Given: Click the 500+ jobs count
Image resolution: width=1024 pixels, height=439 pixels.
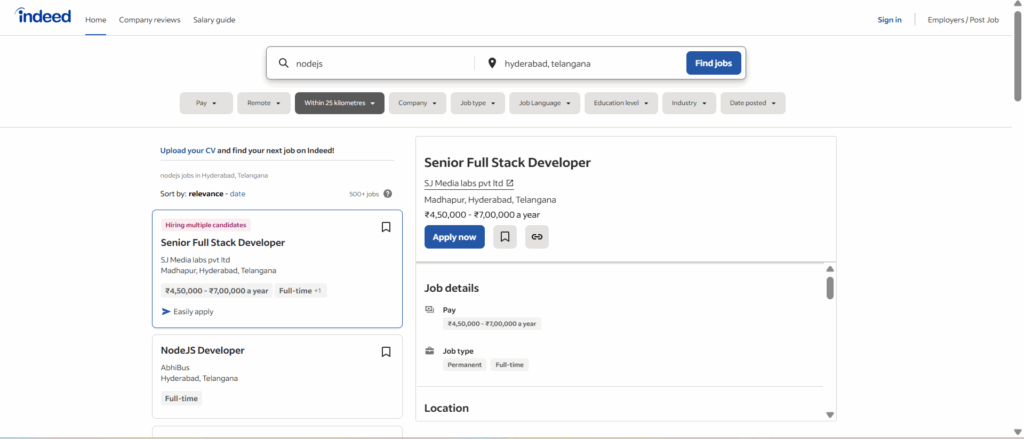Looking at the screenshot, I should [x=364, y=194].
